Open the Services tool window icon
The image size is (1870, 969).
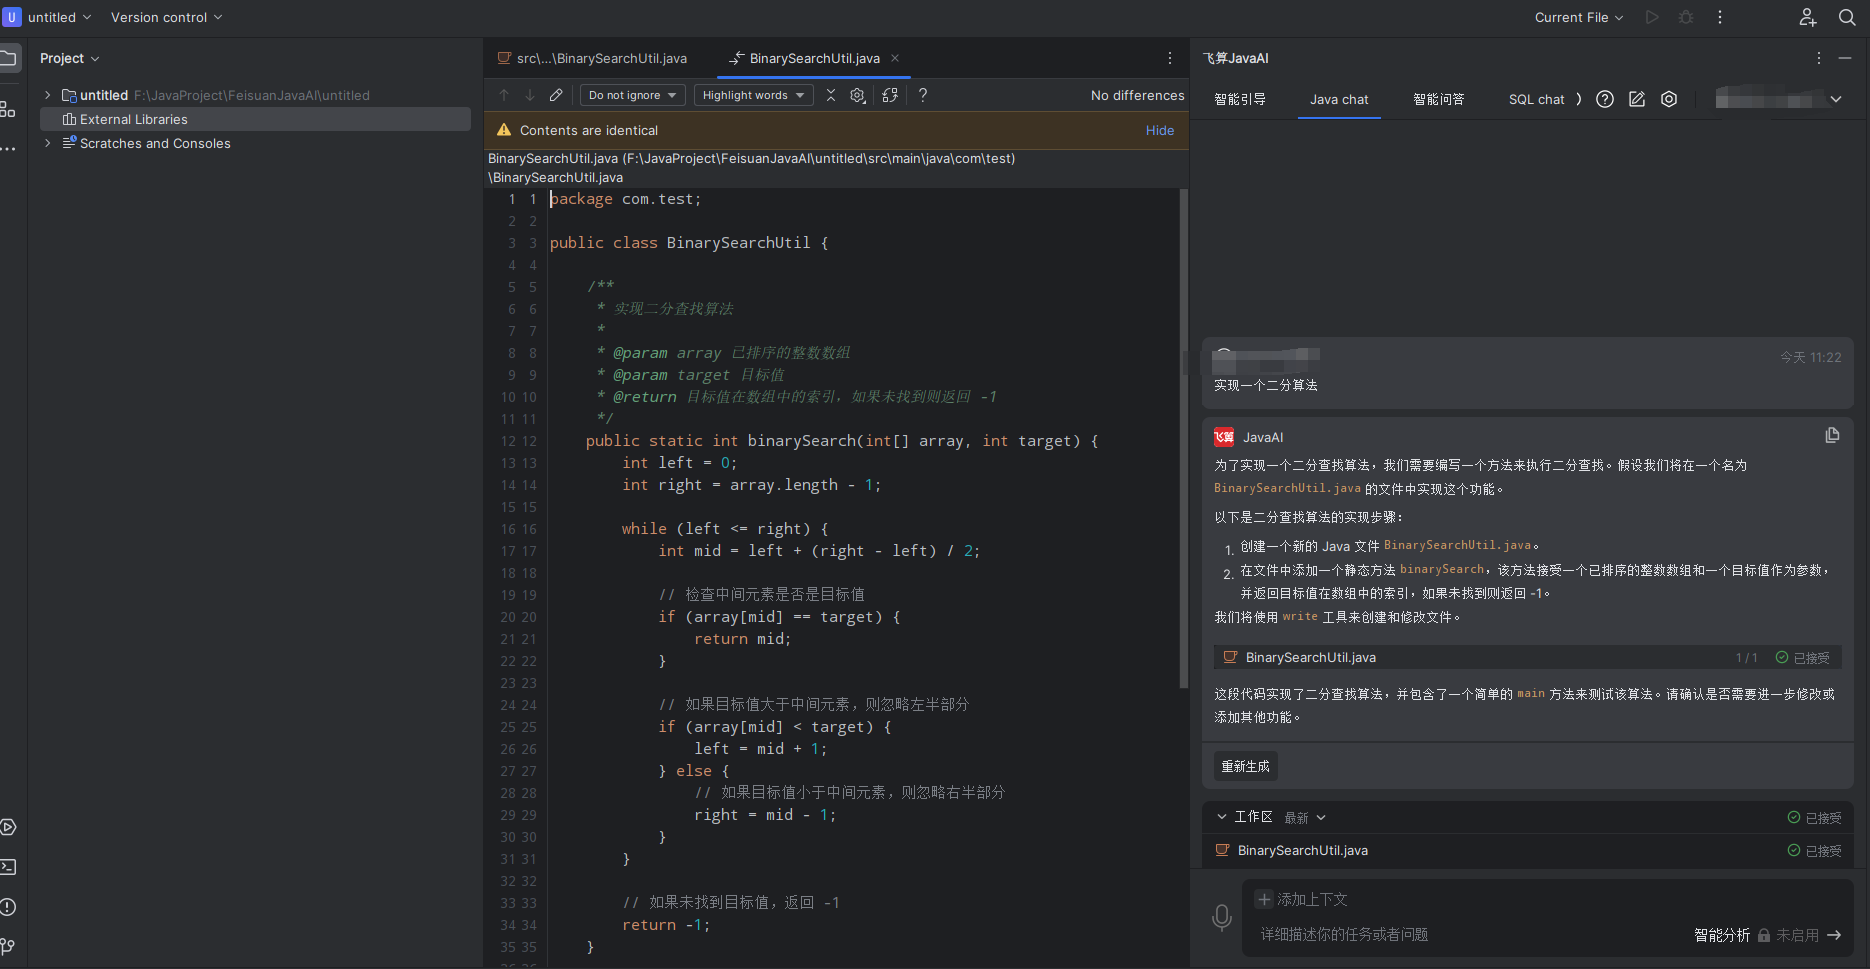[x=8, y=827]
